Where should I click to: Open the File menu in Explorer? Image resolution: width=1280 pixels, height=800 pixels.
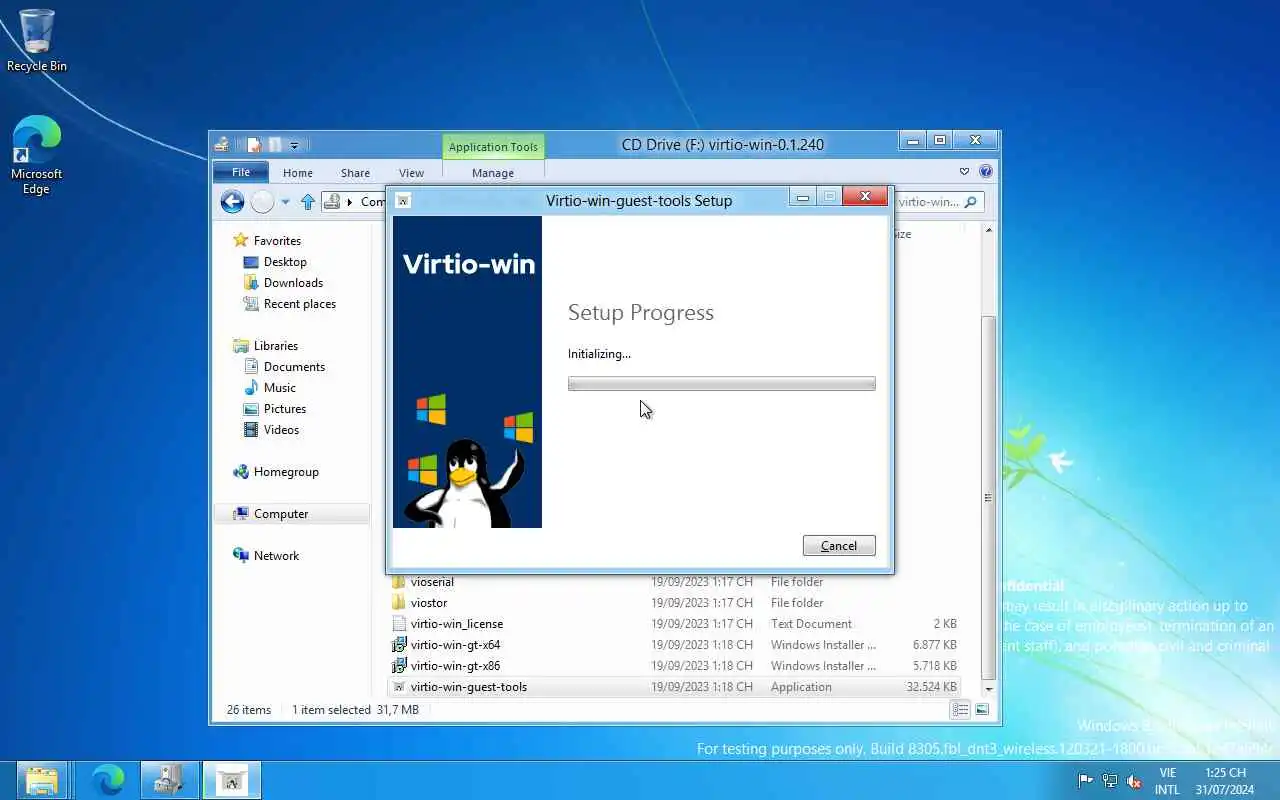click(241, 172)
